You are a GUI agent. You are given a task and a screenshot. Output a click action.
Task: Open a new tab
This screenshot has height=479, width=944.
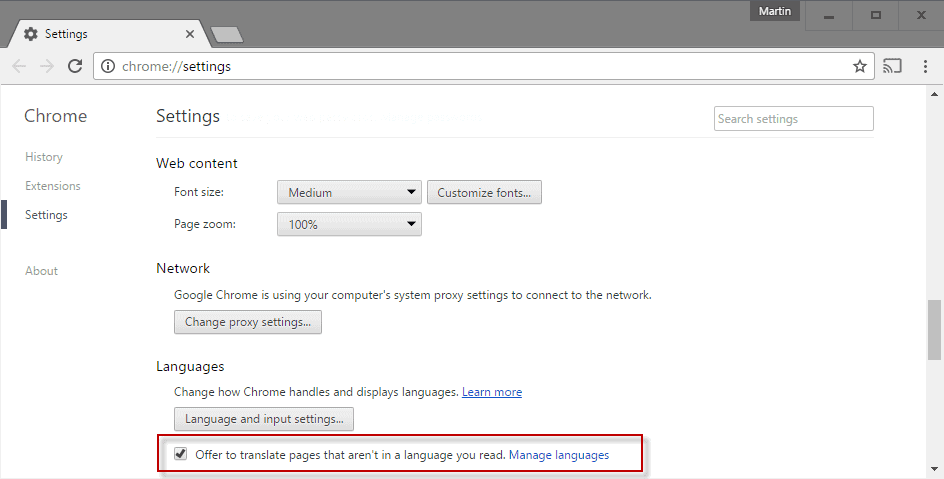click(x=228, y=35)
